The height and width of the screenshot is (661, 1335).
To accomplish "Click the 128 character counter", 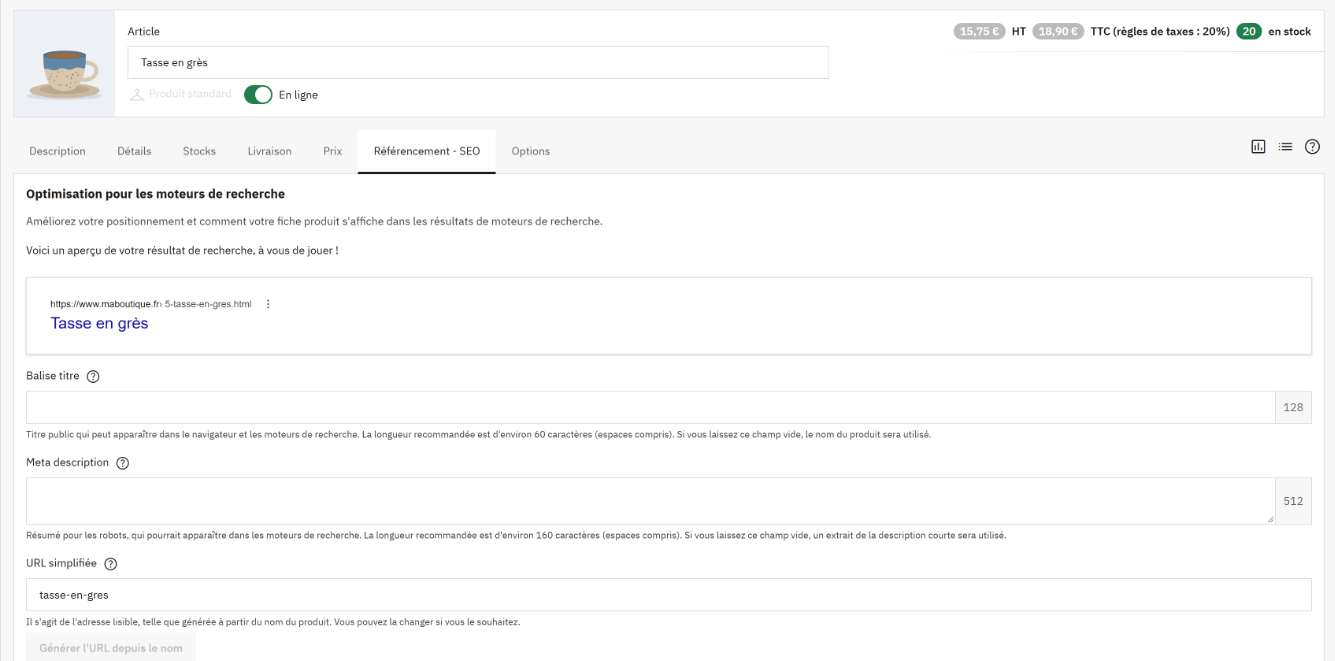I will pyautogui.click(x=1293, y=407).
